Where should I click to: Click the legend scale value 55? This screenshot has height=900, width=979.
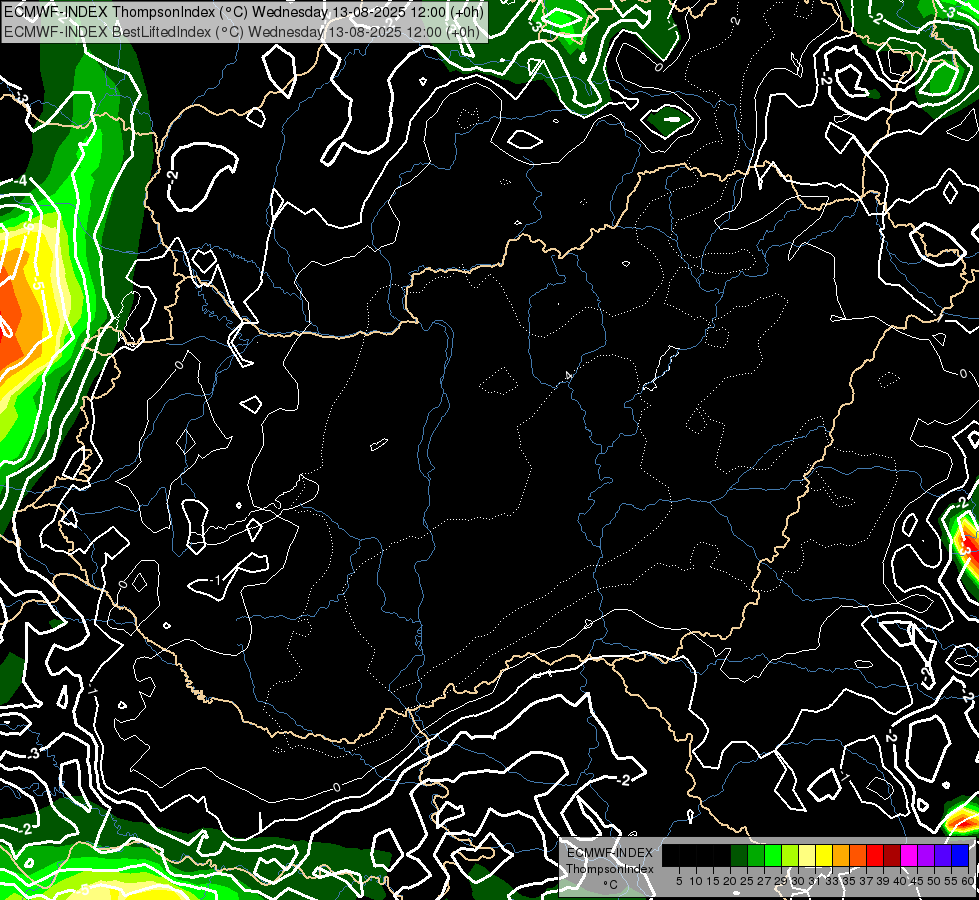[952, 881]
